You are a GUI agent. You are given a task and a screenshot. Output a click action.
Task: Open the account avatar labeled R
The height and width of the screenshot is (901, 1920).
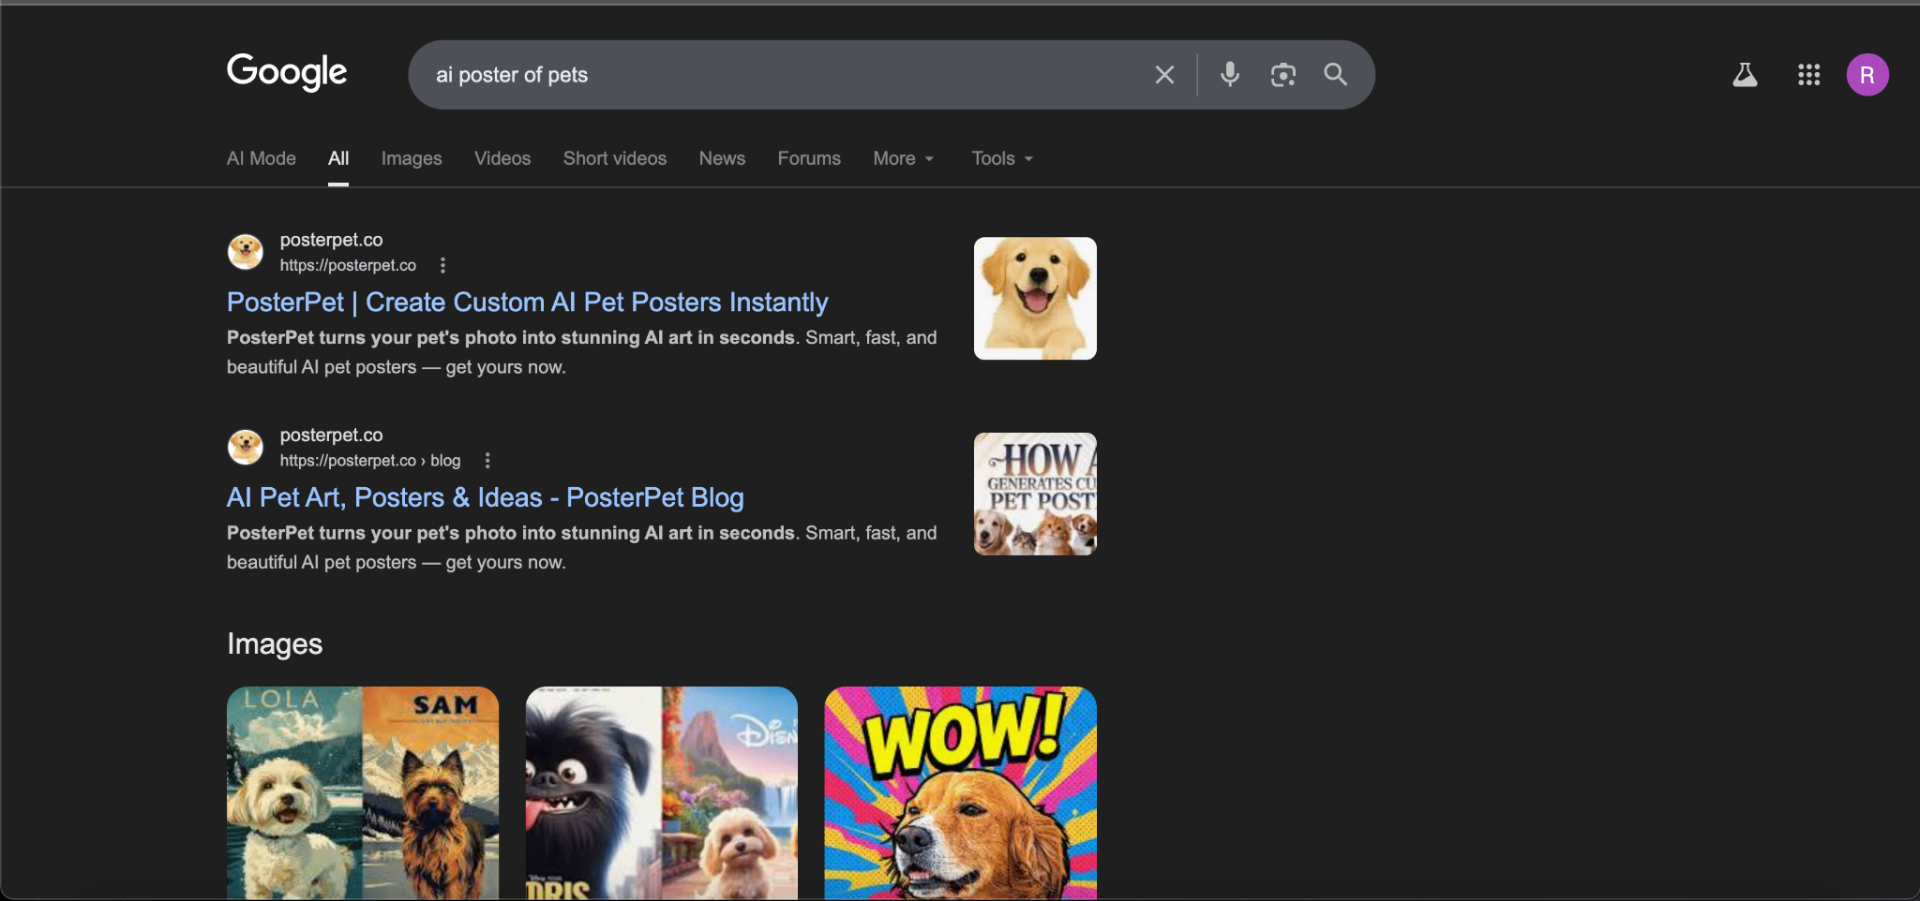click(1867, 75)
